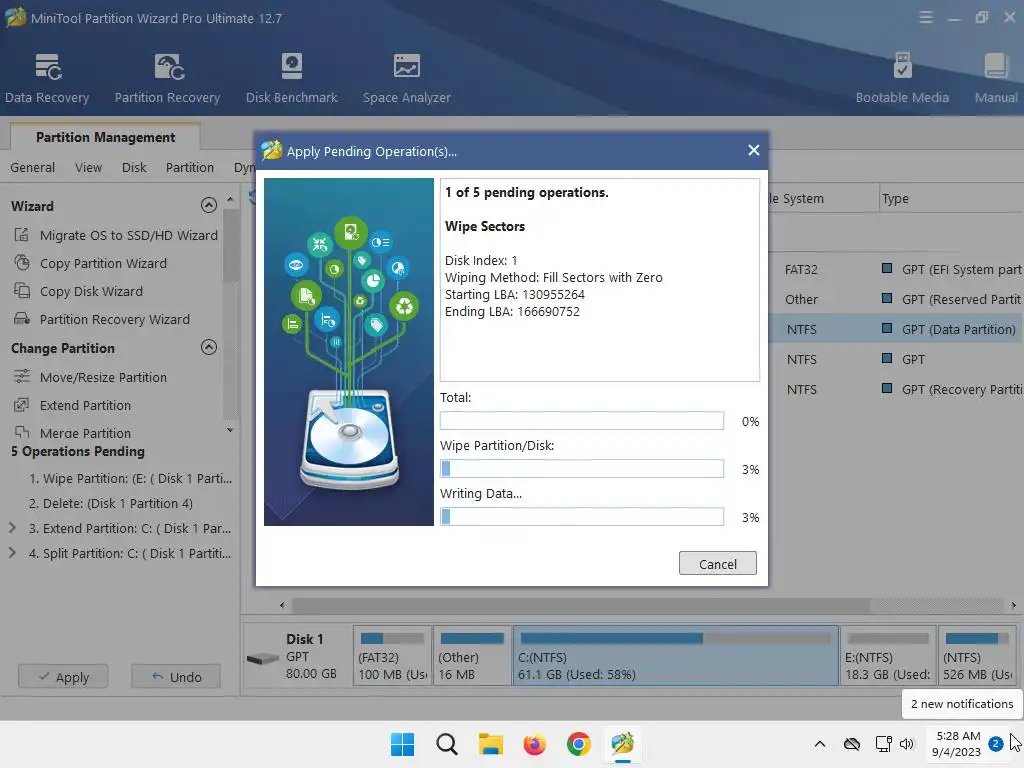
Task: Collapse the Change Partition section
Action: pyautogui.click(x=208, y=347)
